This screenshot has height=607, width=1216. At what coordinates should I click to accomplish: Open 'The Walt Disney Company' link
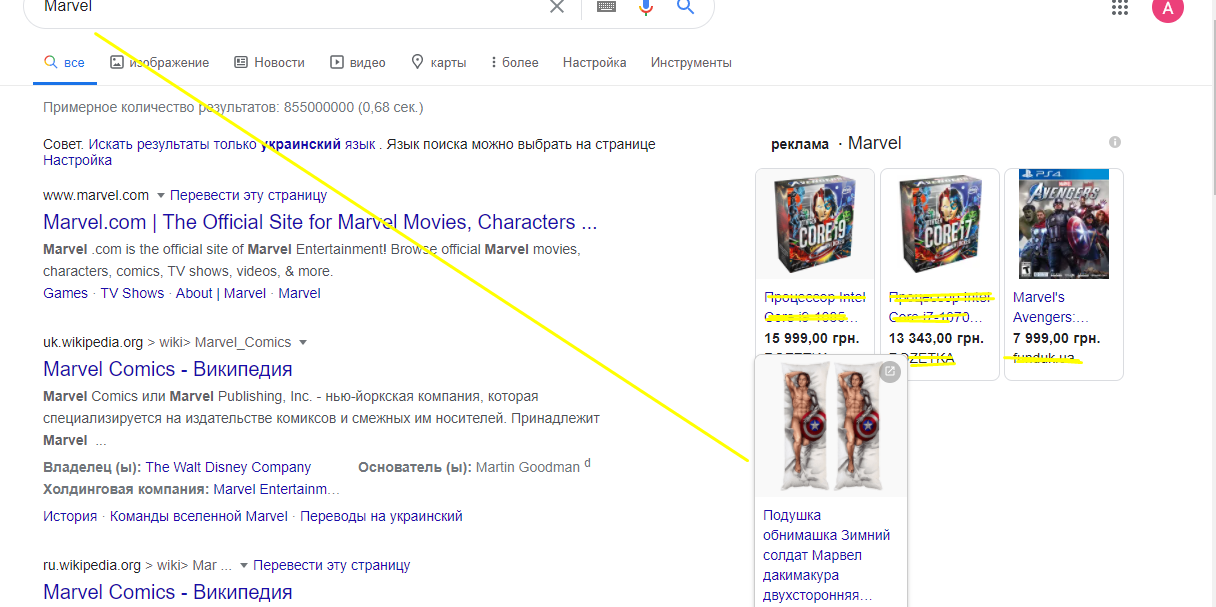228,467
